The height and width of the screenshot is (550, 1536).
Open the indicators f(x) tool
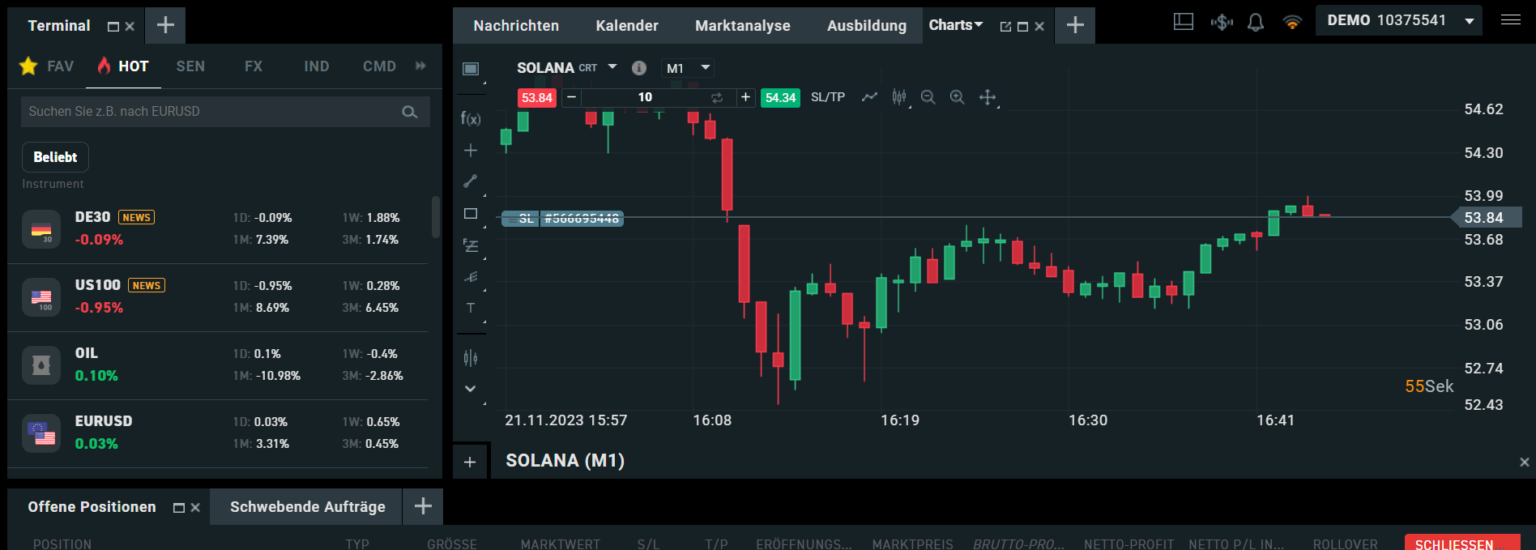pyautogui.click(x=470, y=118)
